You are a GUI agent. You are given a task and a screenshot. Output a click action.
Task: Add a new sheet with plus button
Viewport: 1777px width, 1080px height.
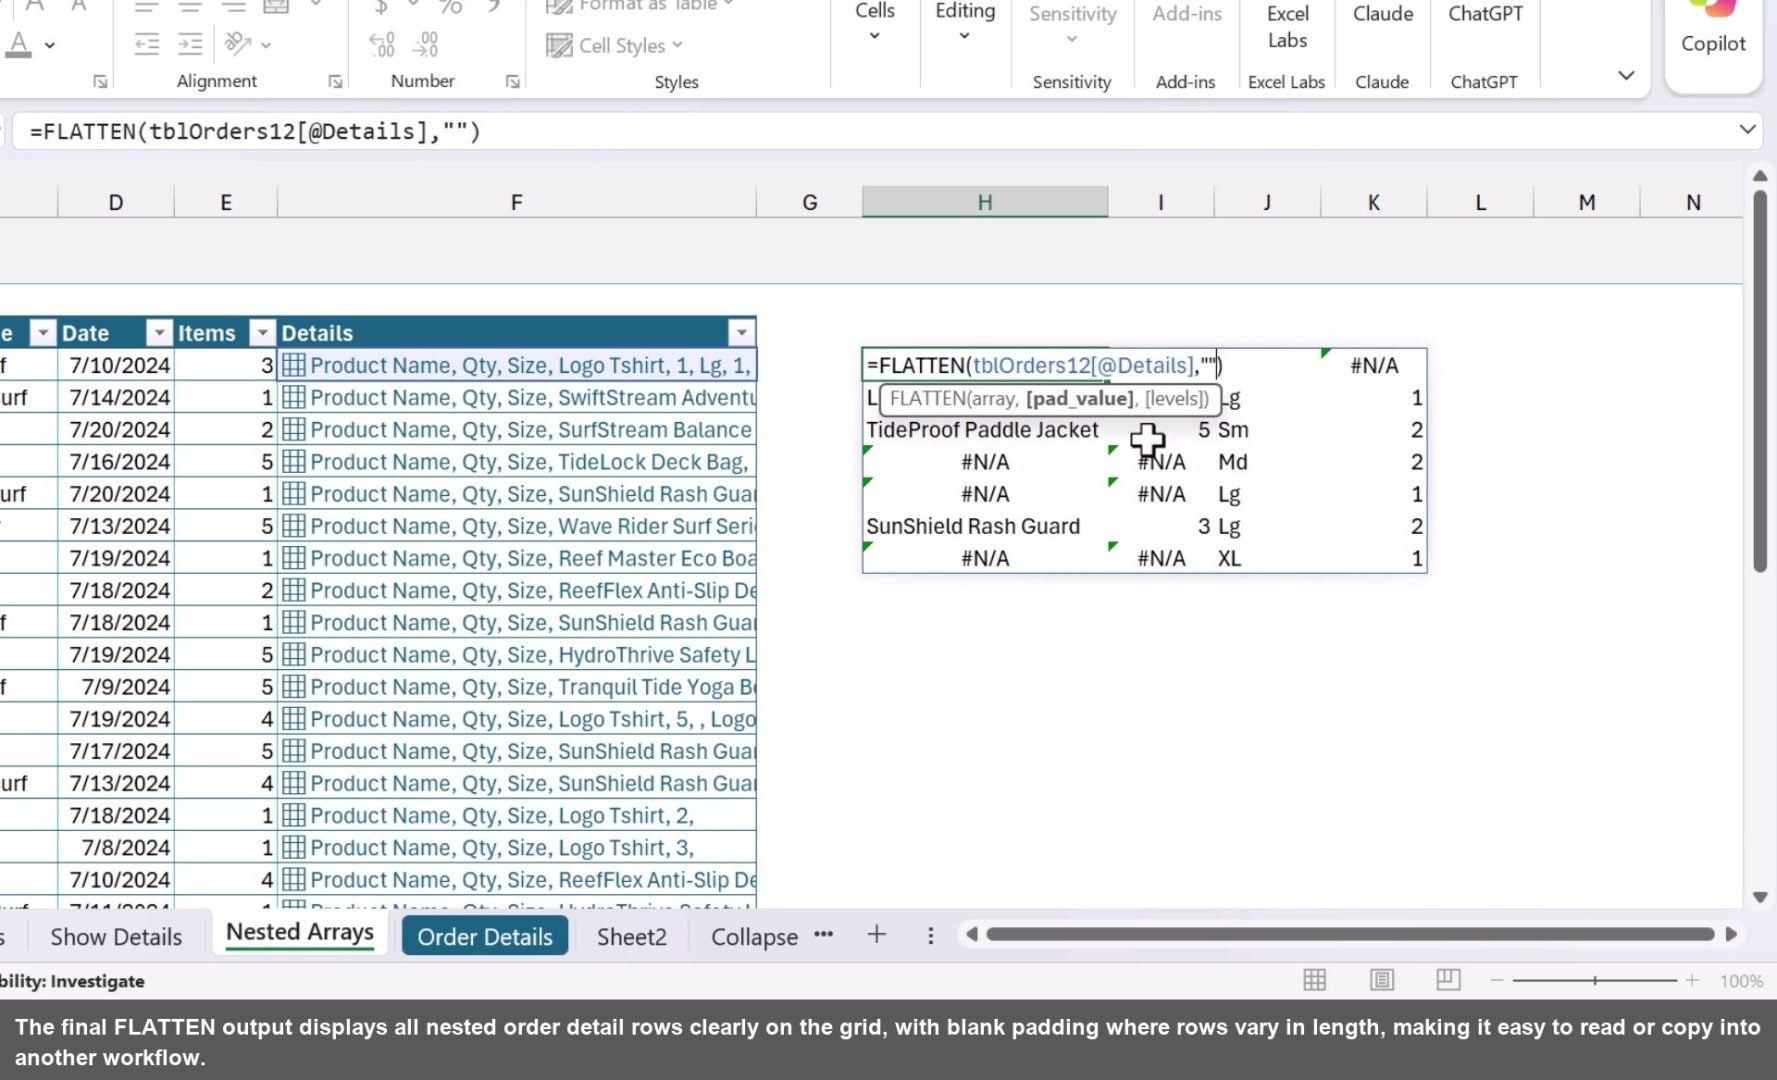point(877,935)
